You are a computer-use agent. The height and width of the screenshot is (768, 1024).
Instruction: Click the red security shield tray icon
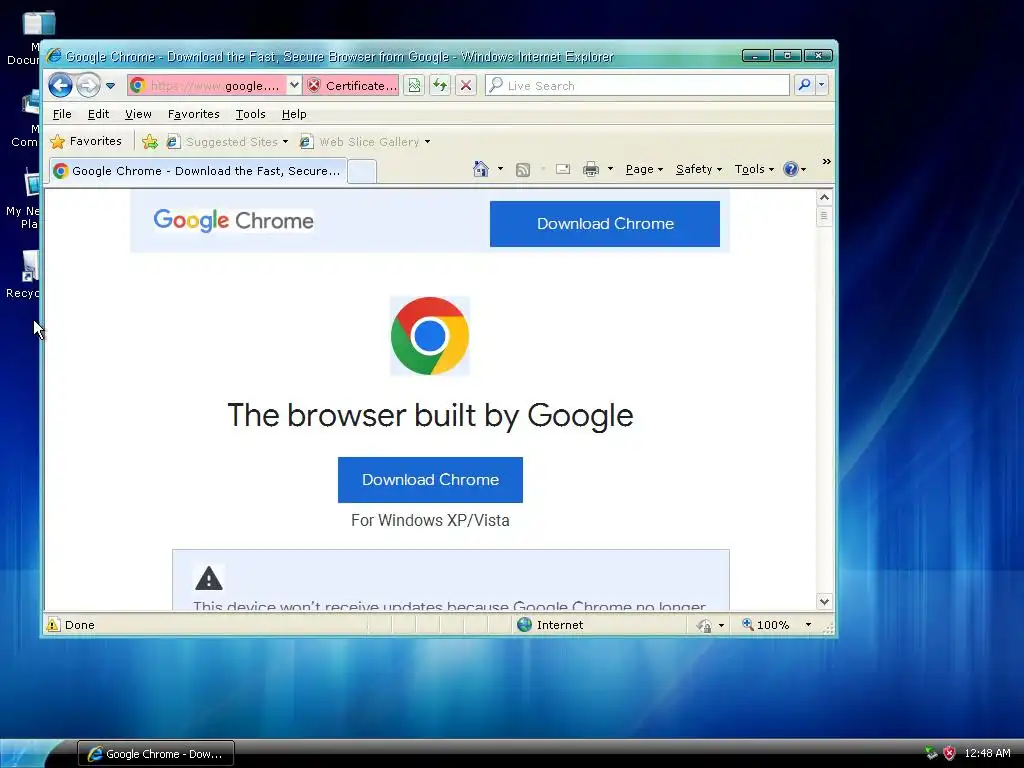pos(950,753)
